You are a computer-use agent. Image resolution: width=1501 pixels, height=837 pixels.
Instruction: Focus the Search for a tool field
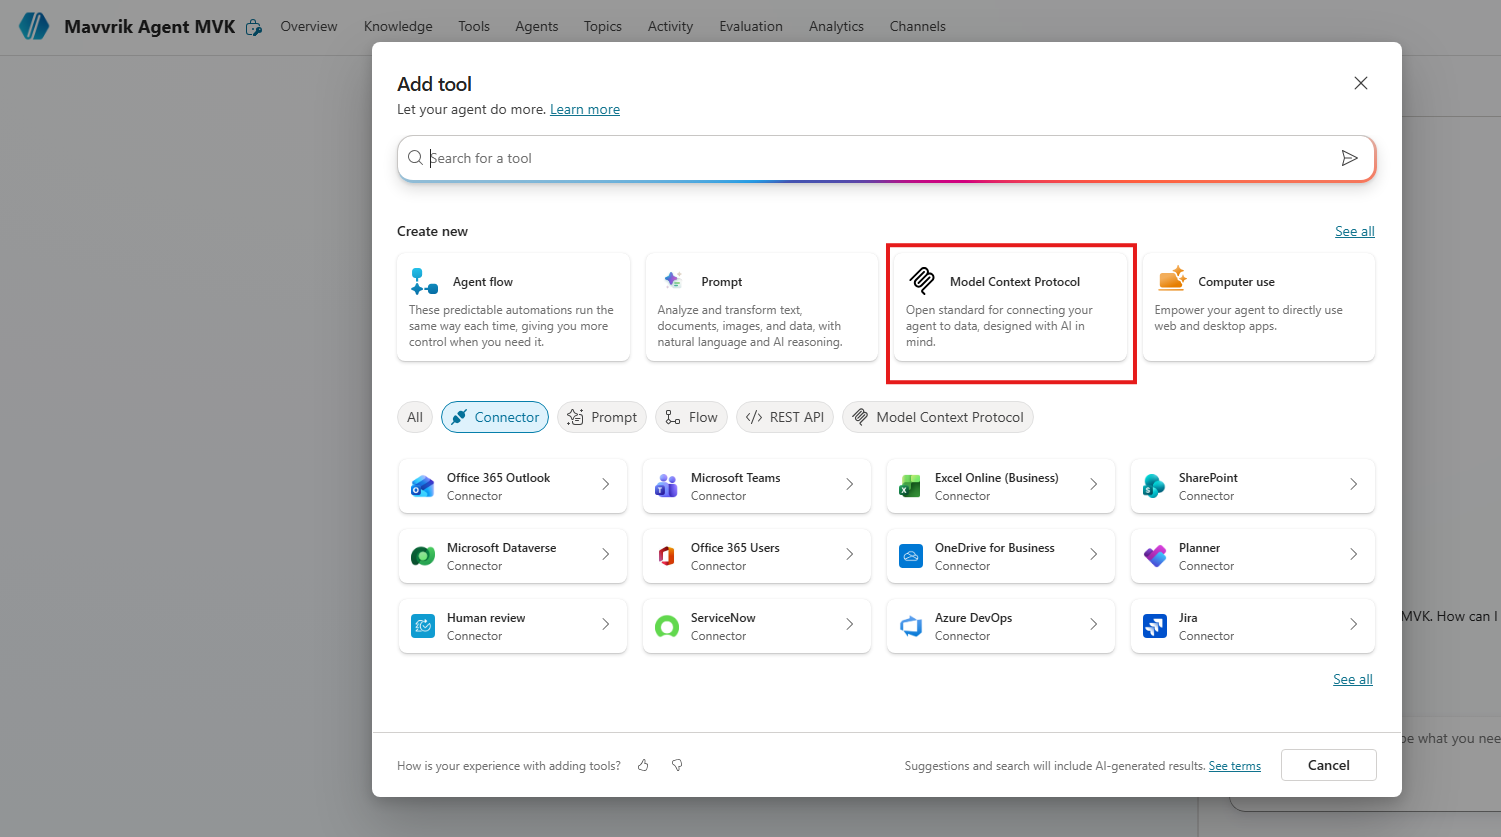(x=886, y=158)
